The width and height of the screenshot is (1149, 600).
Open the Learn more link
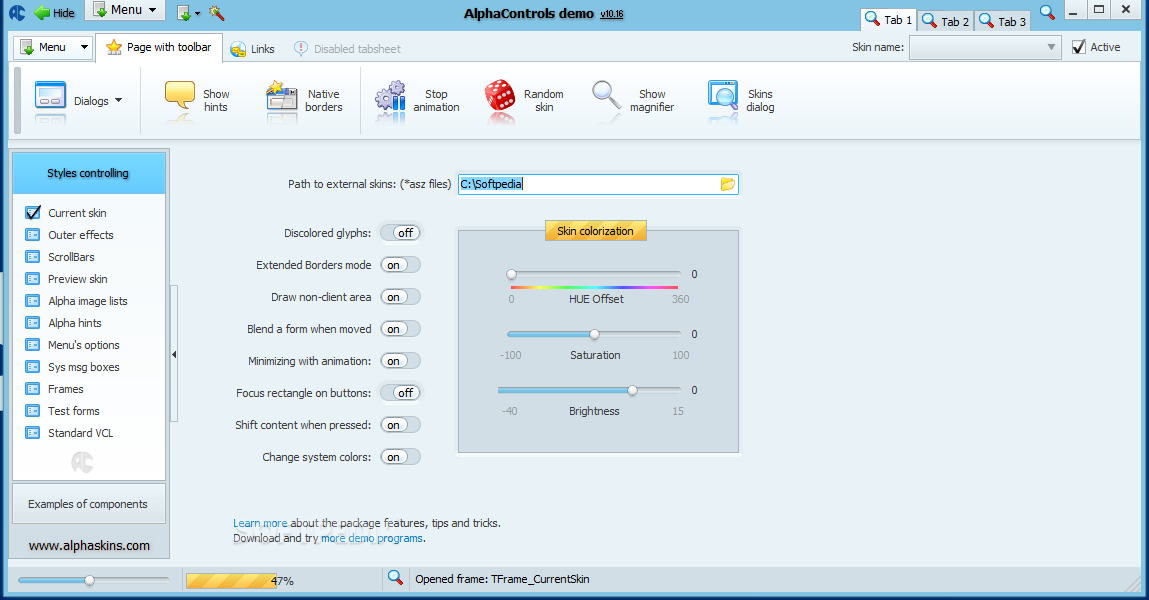pyautogui.click(x=260, y=523)
